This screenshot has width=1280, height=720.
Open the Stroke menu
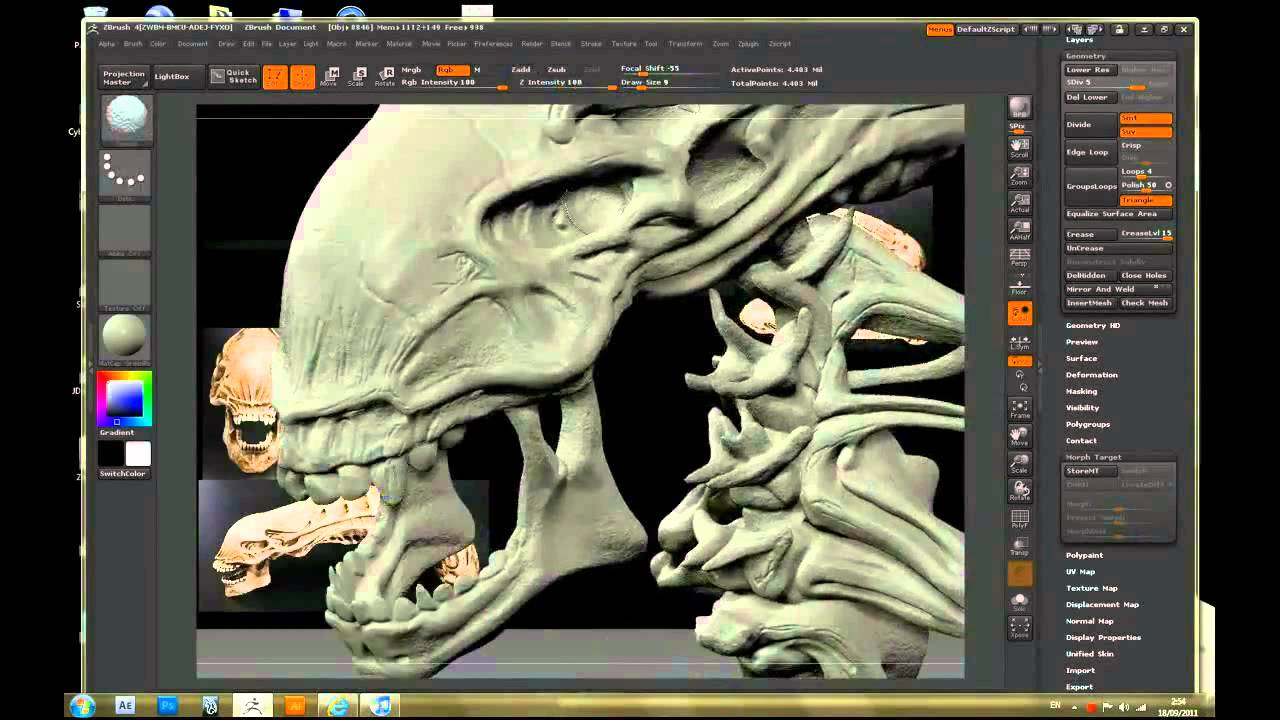coord(591,44)
